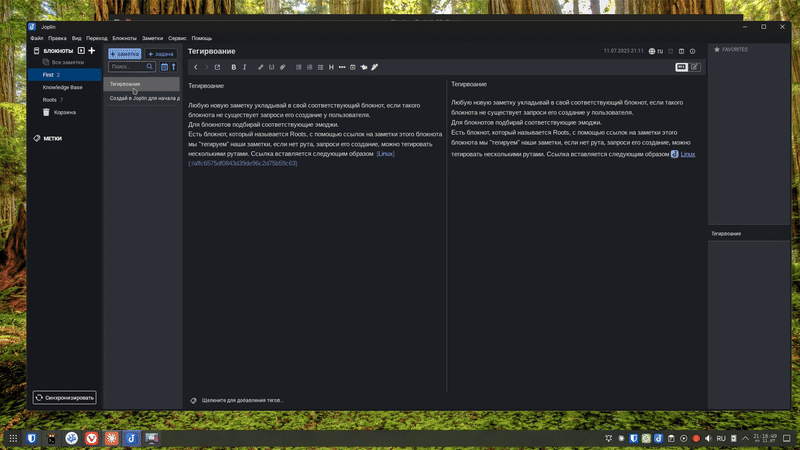The width and height of the screenshot is (800, 450).
Task: Open the Knowledge Base notebook
Action: click(x=64, y=87)
